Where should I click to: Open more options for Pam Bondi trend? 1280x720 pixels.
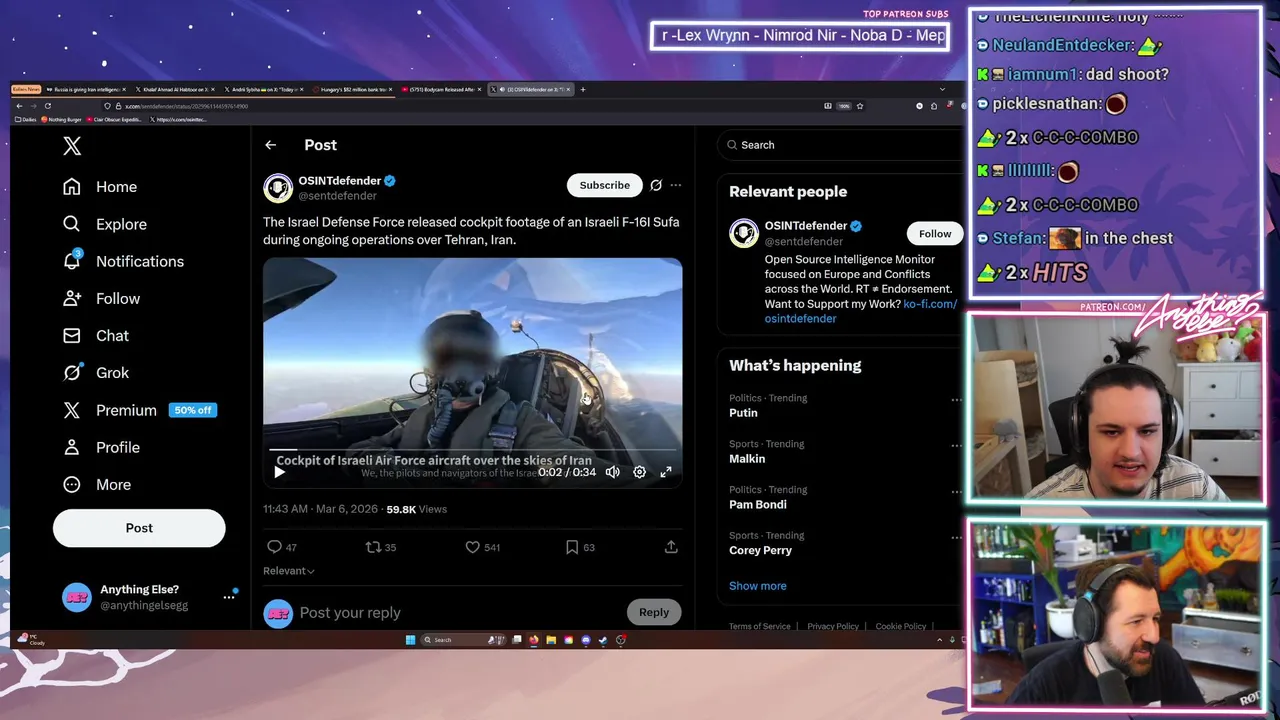[956, 492]
